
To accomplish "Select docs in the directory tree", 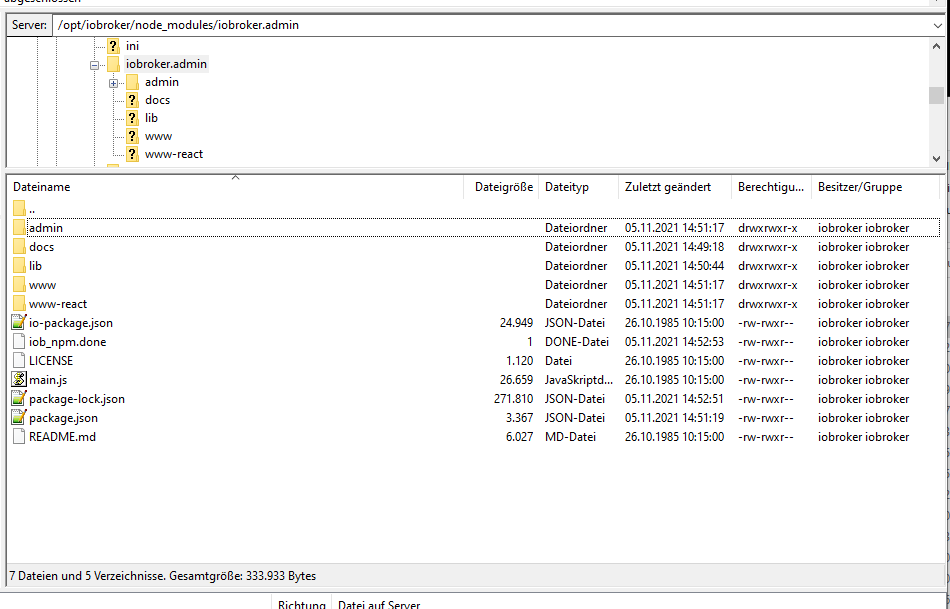I will point(157,100).
